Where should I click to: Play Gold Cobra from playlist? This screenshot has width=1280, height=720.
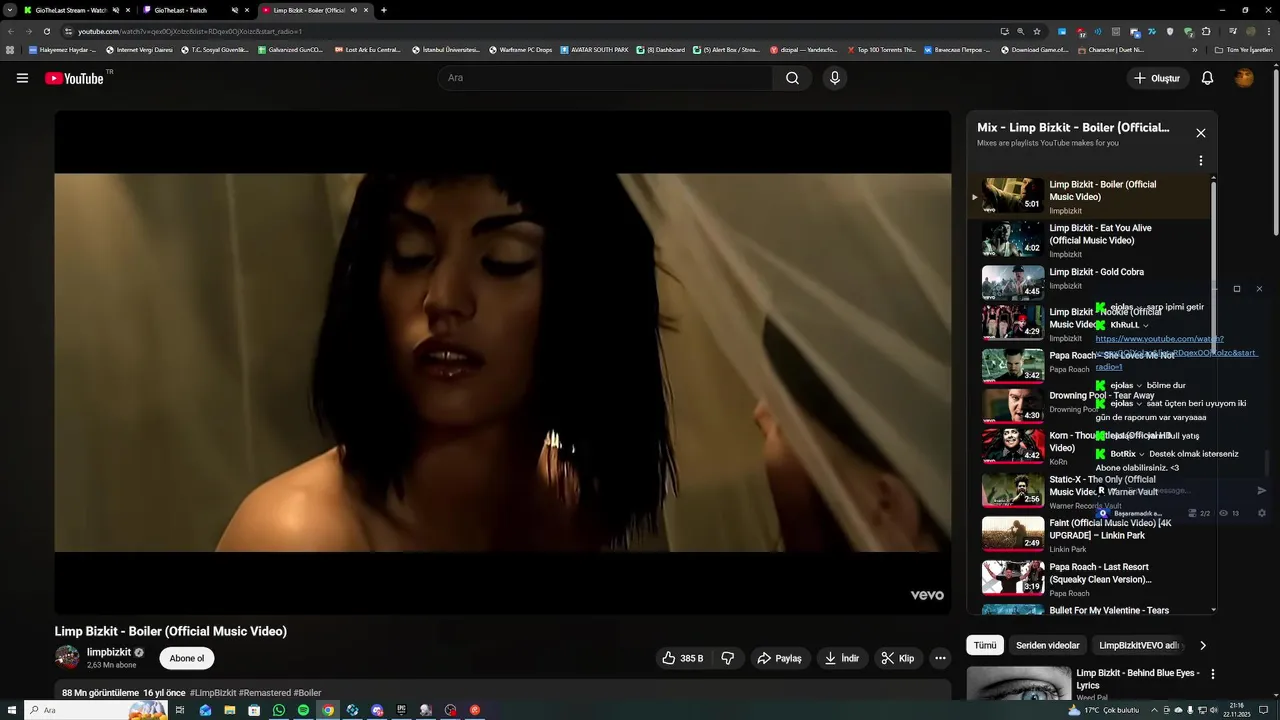[x=1090, y=282]
